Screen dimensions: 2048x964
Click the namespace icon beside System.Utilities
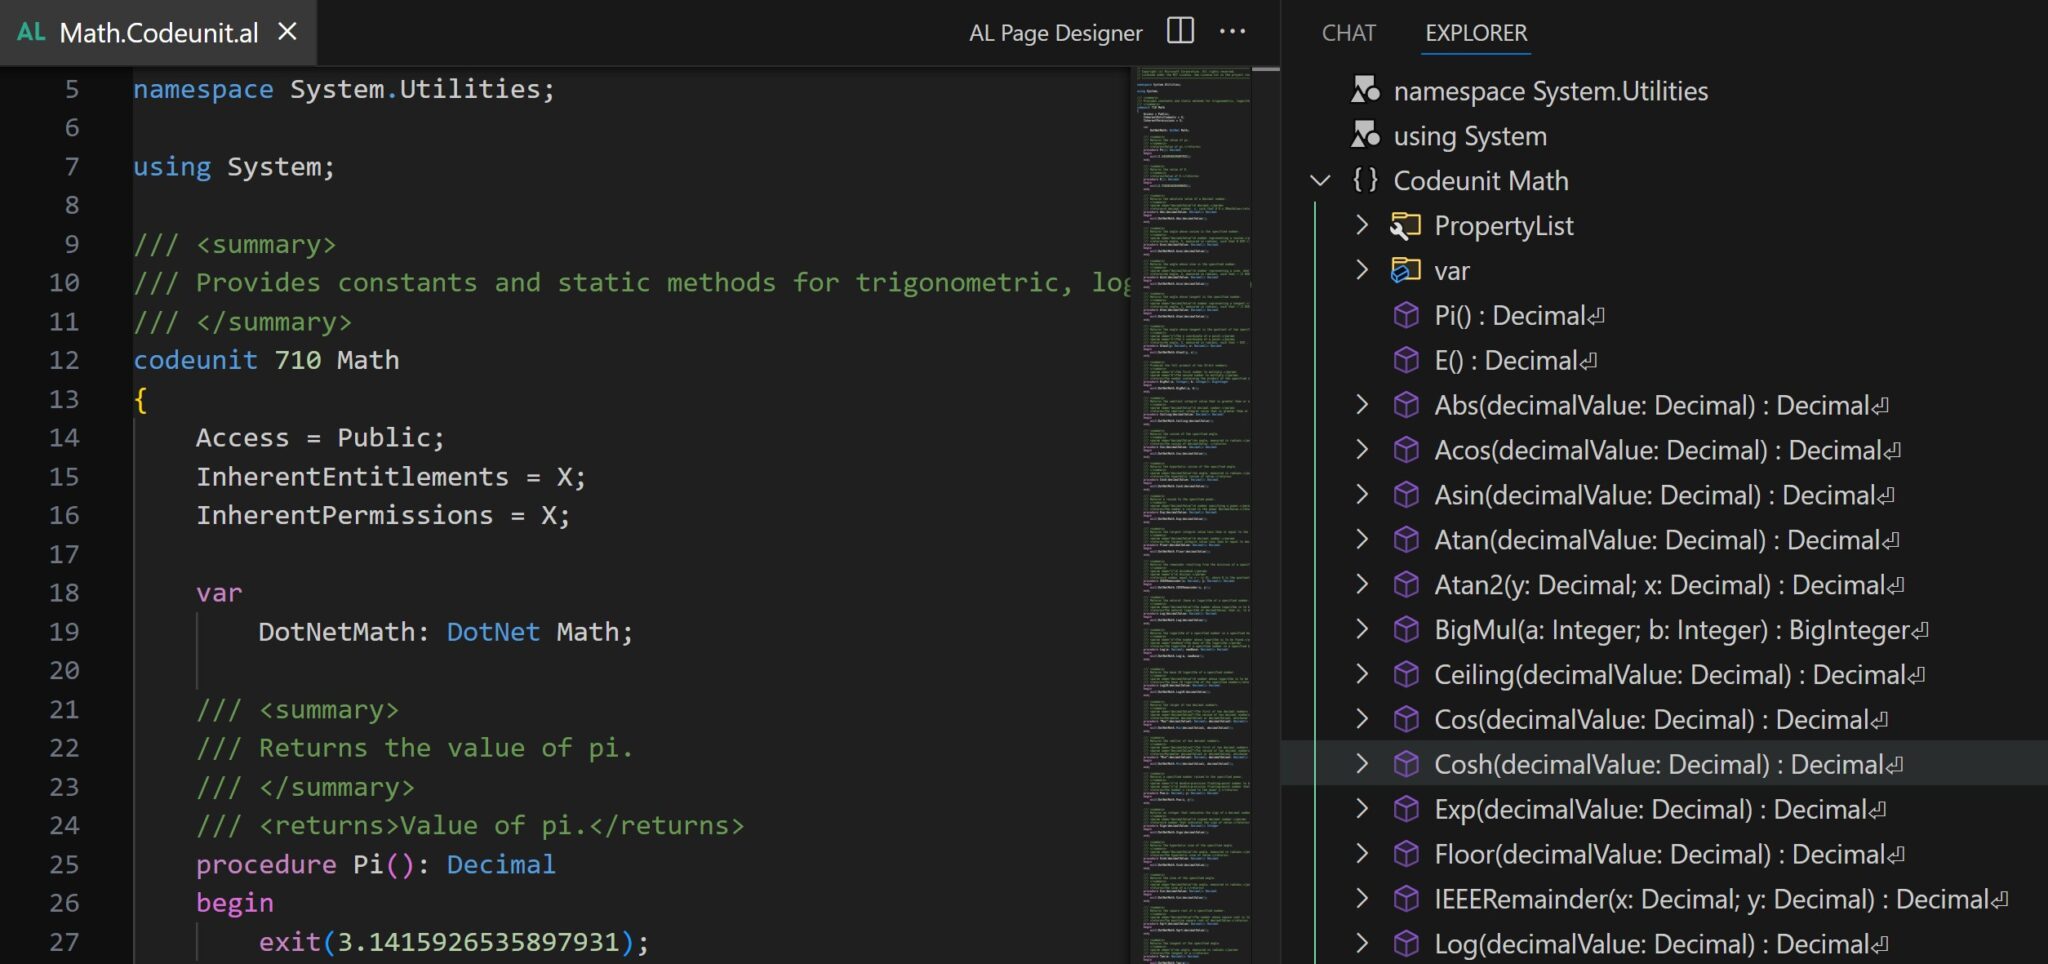pyautogui.click(x=1366, y=90)
